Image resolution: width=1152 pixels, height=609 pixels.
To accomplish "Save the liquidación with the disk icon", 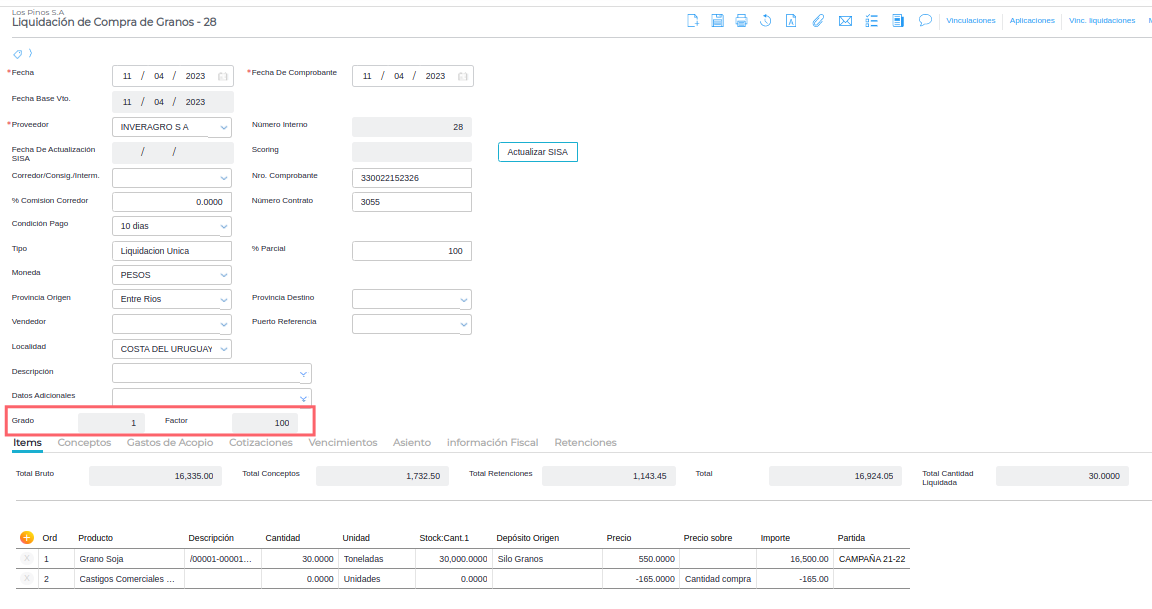I will pos(717,21).
